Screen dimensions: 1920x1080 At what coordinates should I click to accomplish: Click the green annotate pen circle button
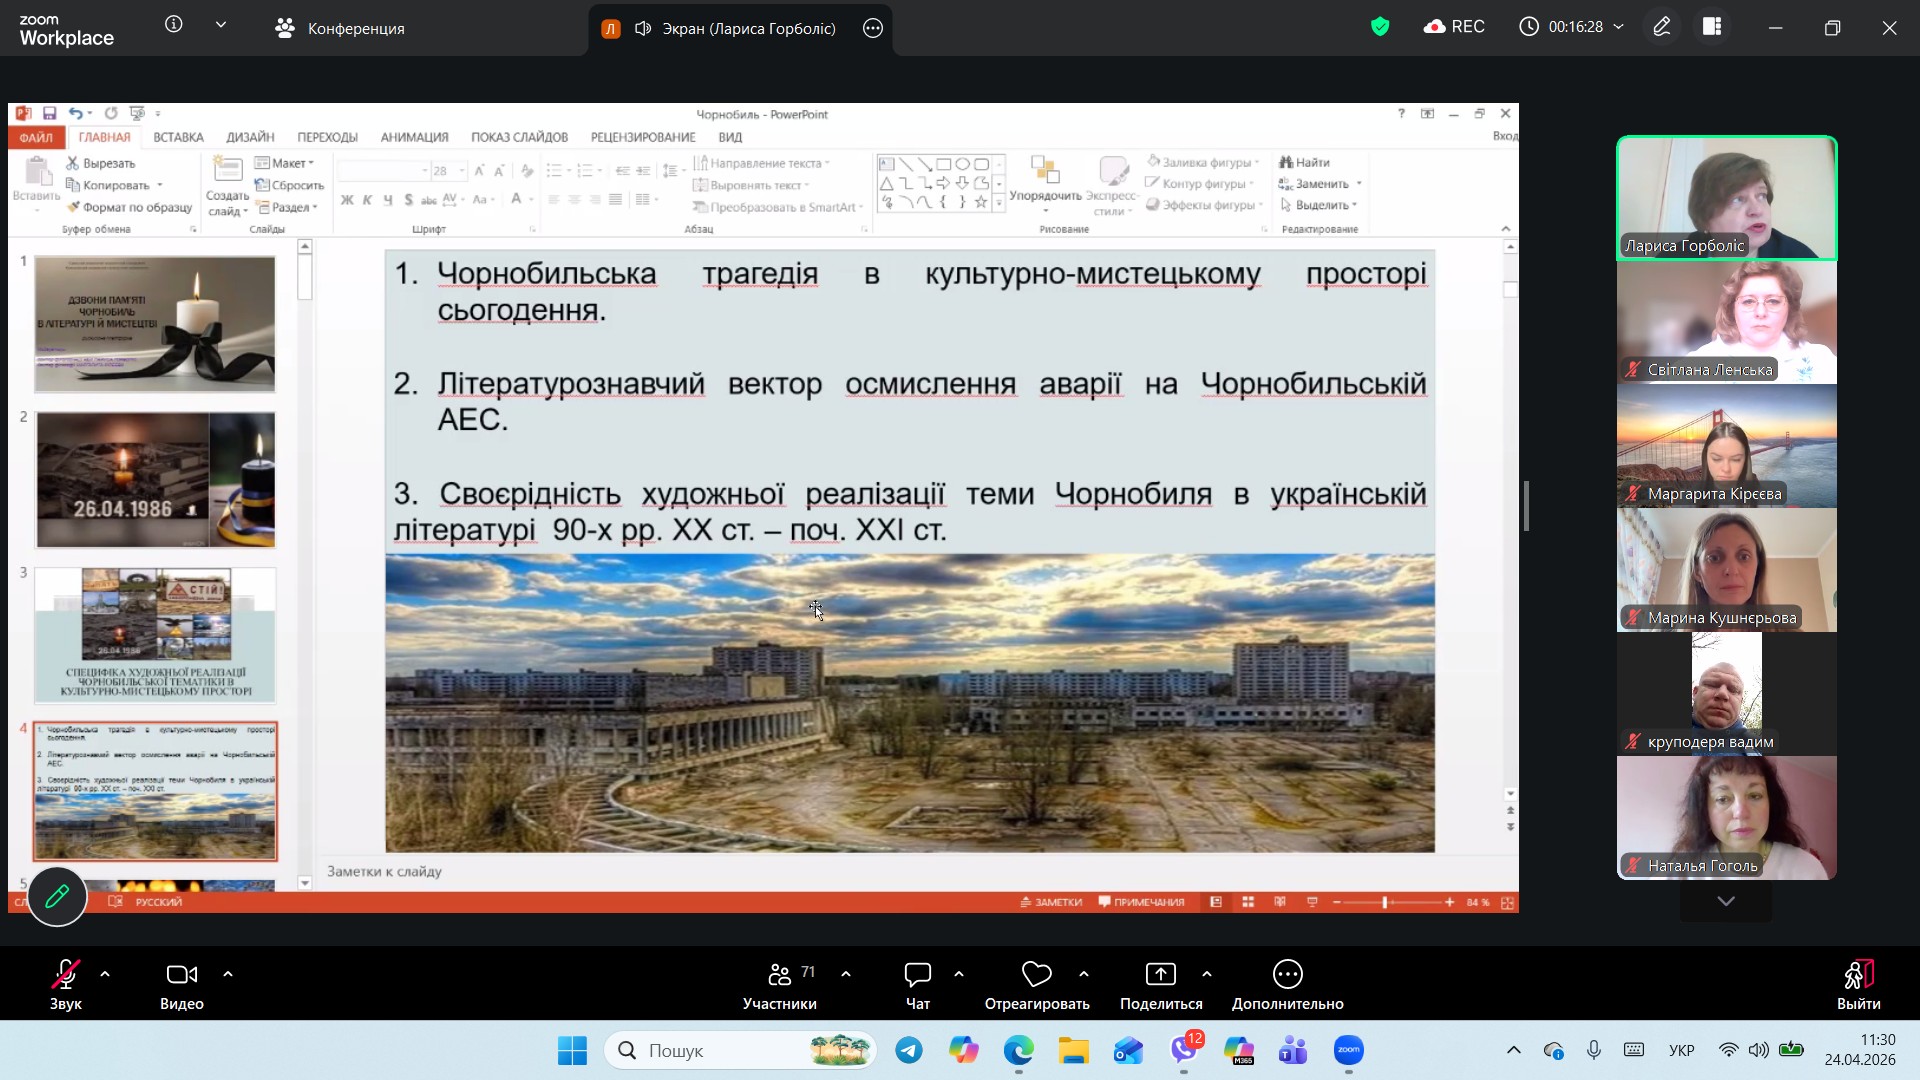pyautogui.click(x=57, y=896)
